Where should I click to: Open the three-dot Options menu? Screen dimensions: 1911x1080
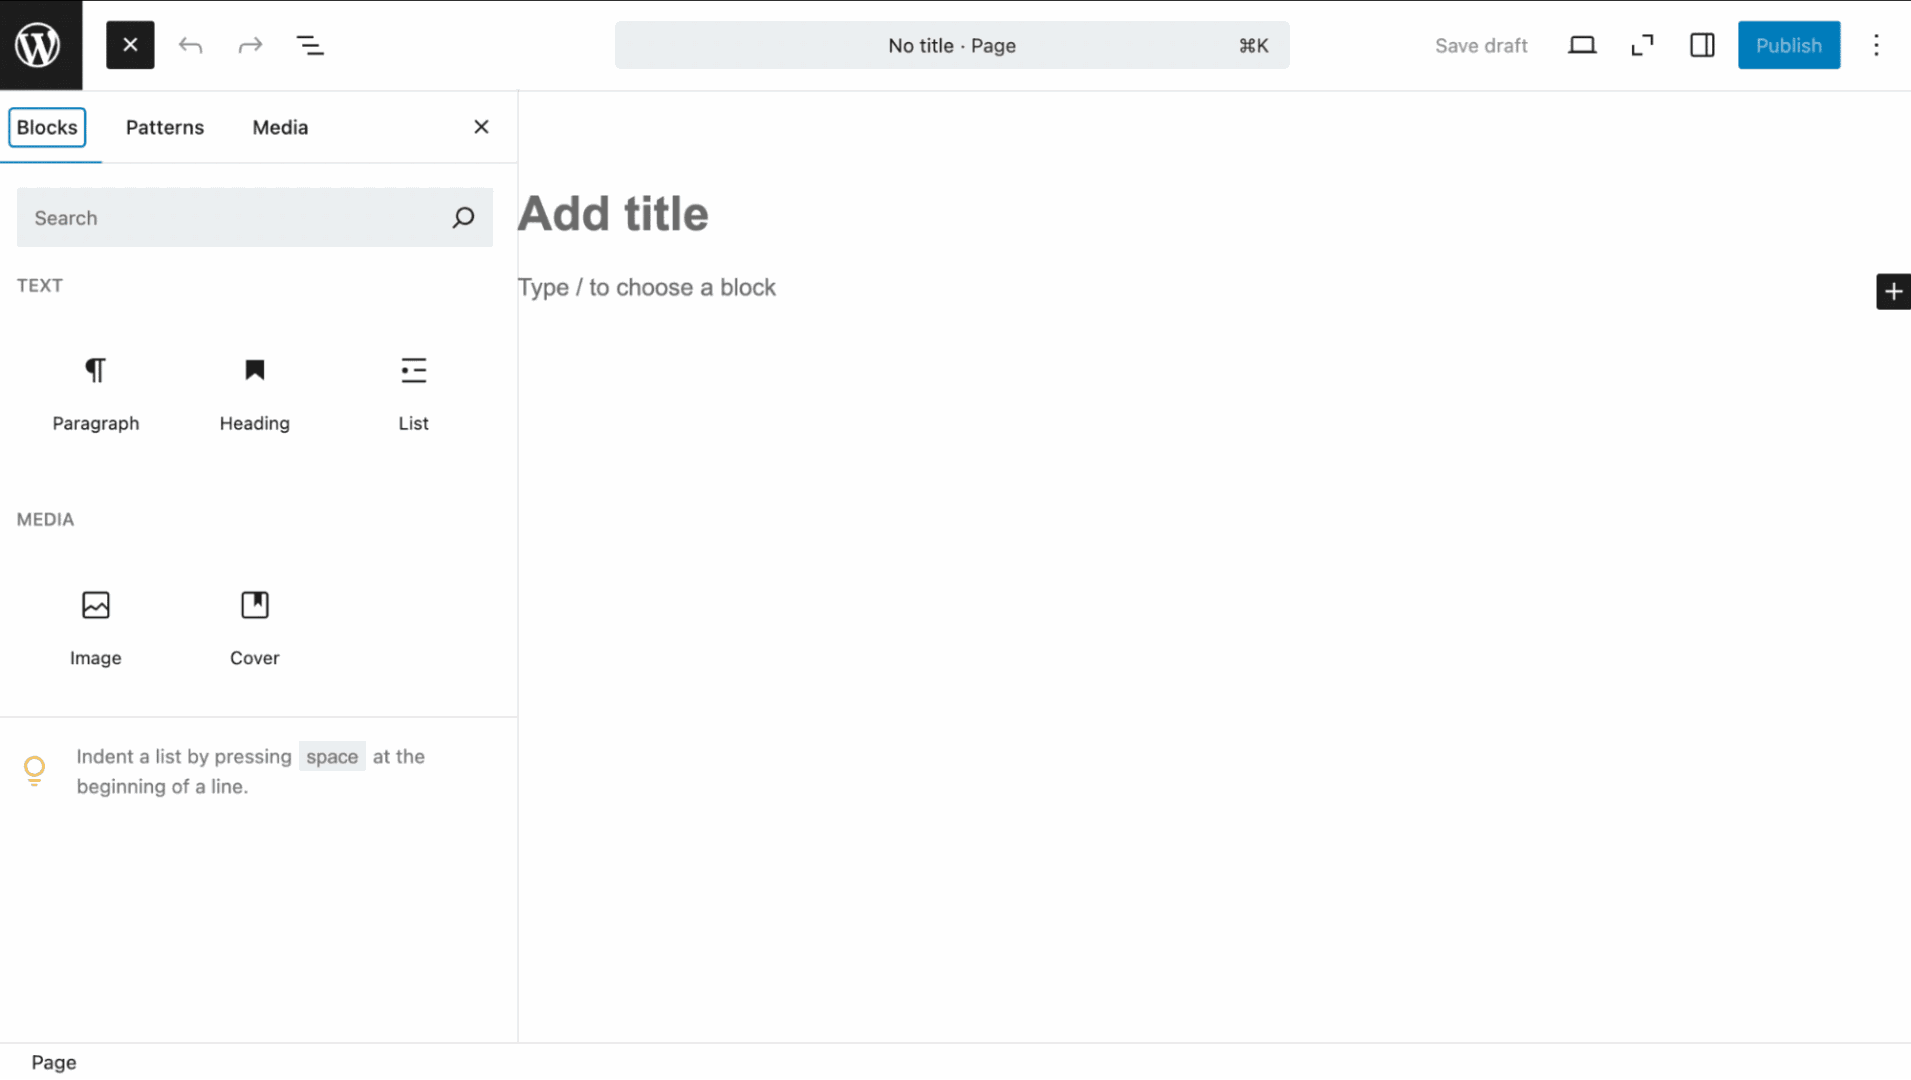[1876, 45]
